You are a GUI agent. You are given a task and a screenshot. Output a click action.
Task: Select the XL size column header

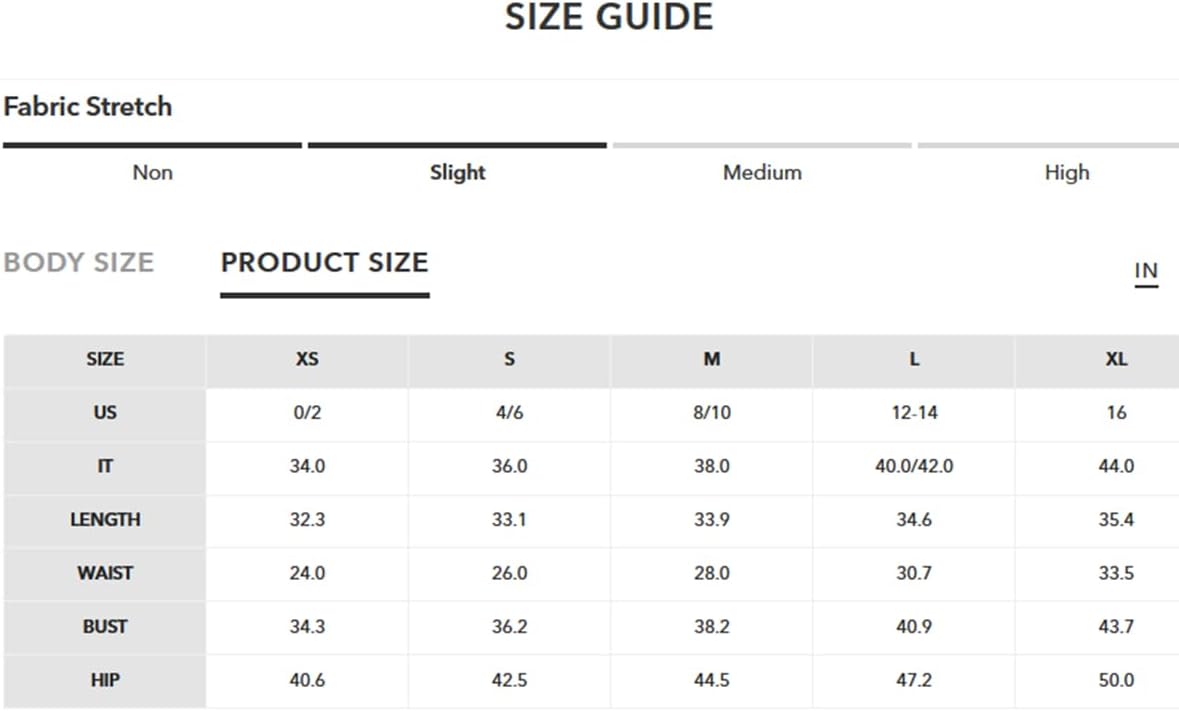[1116, 359]
